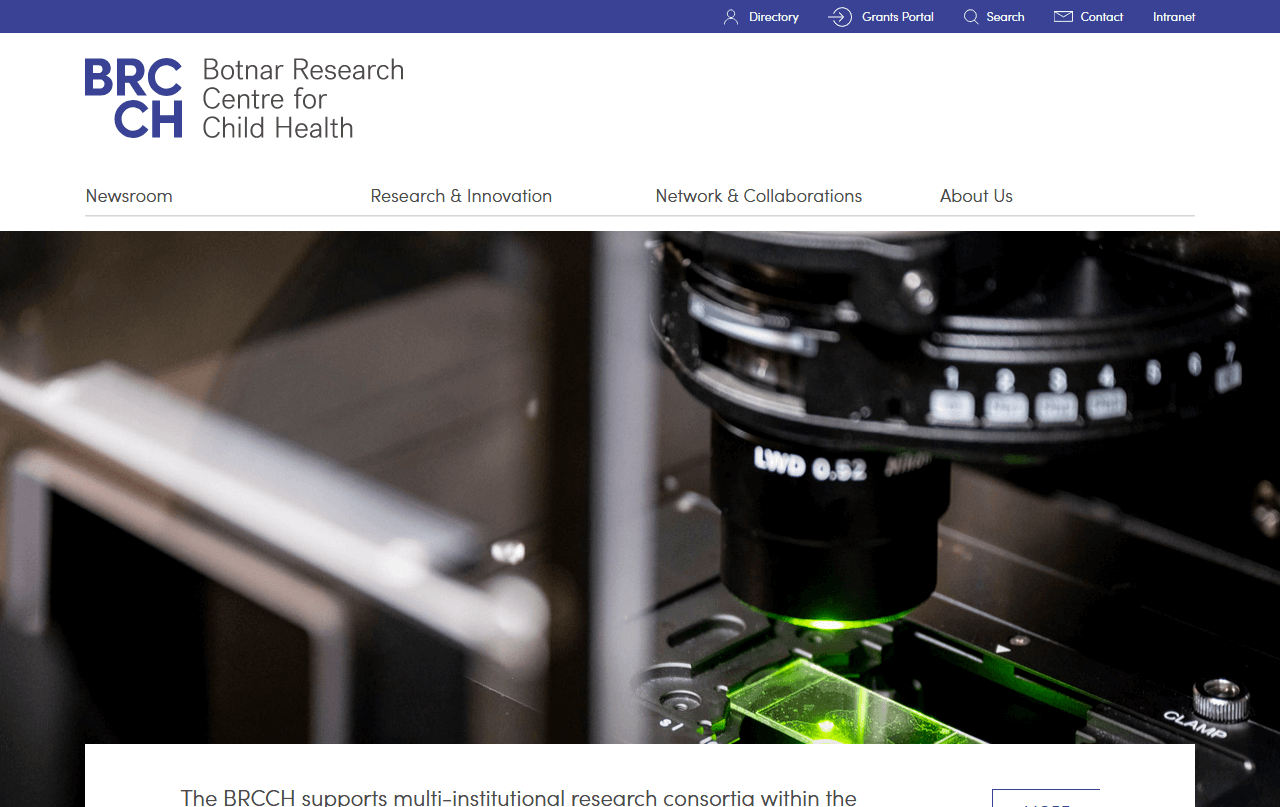Open the Intranet link
The height and width of the screenshot is (807, 1280).
pos(1173,17)
